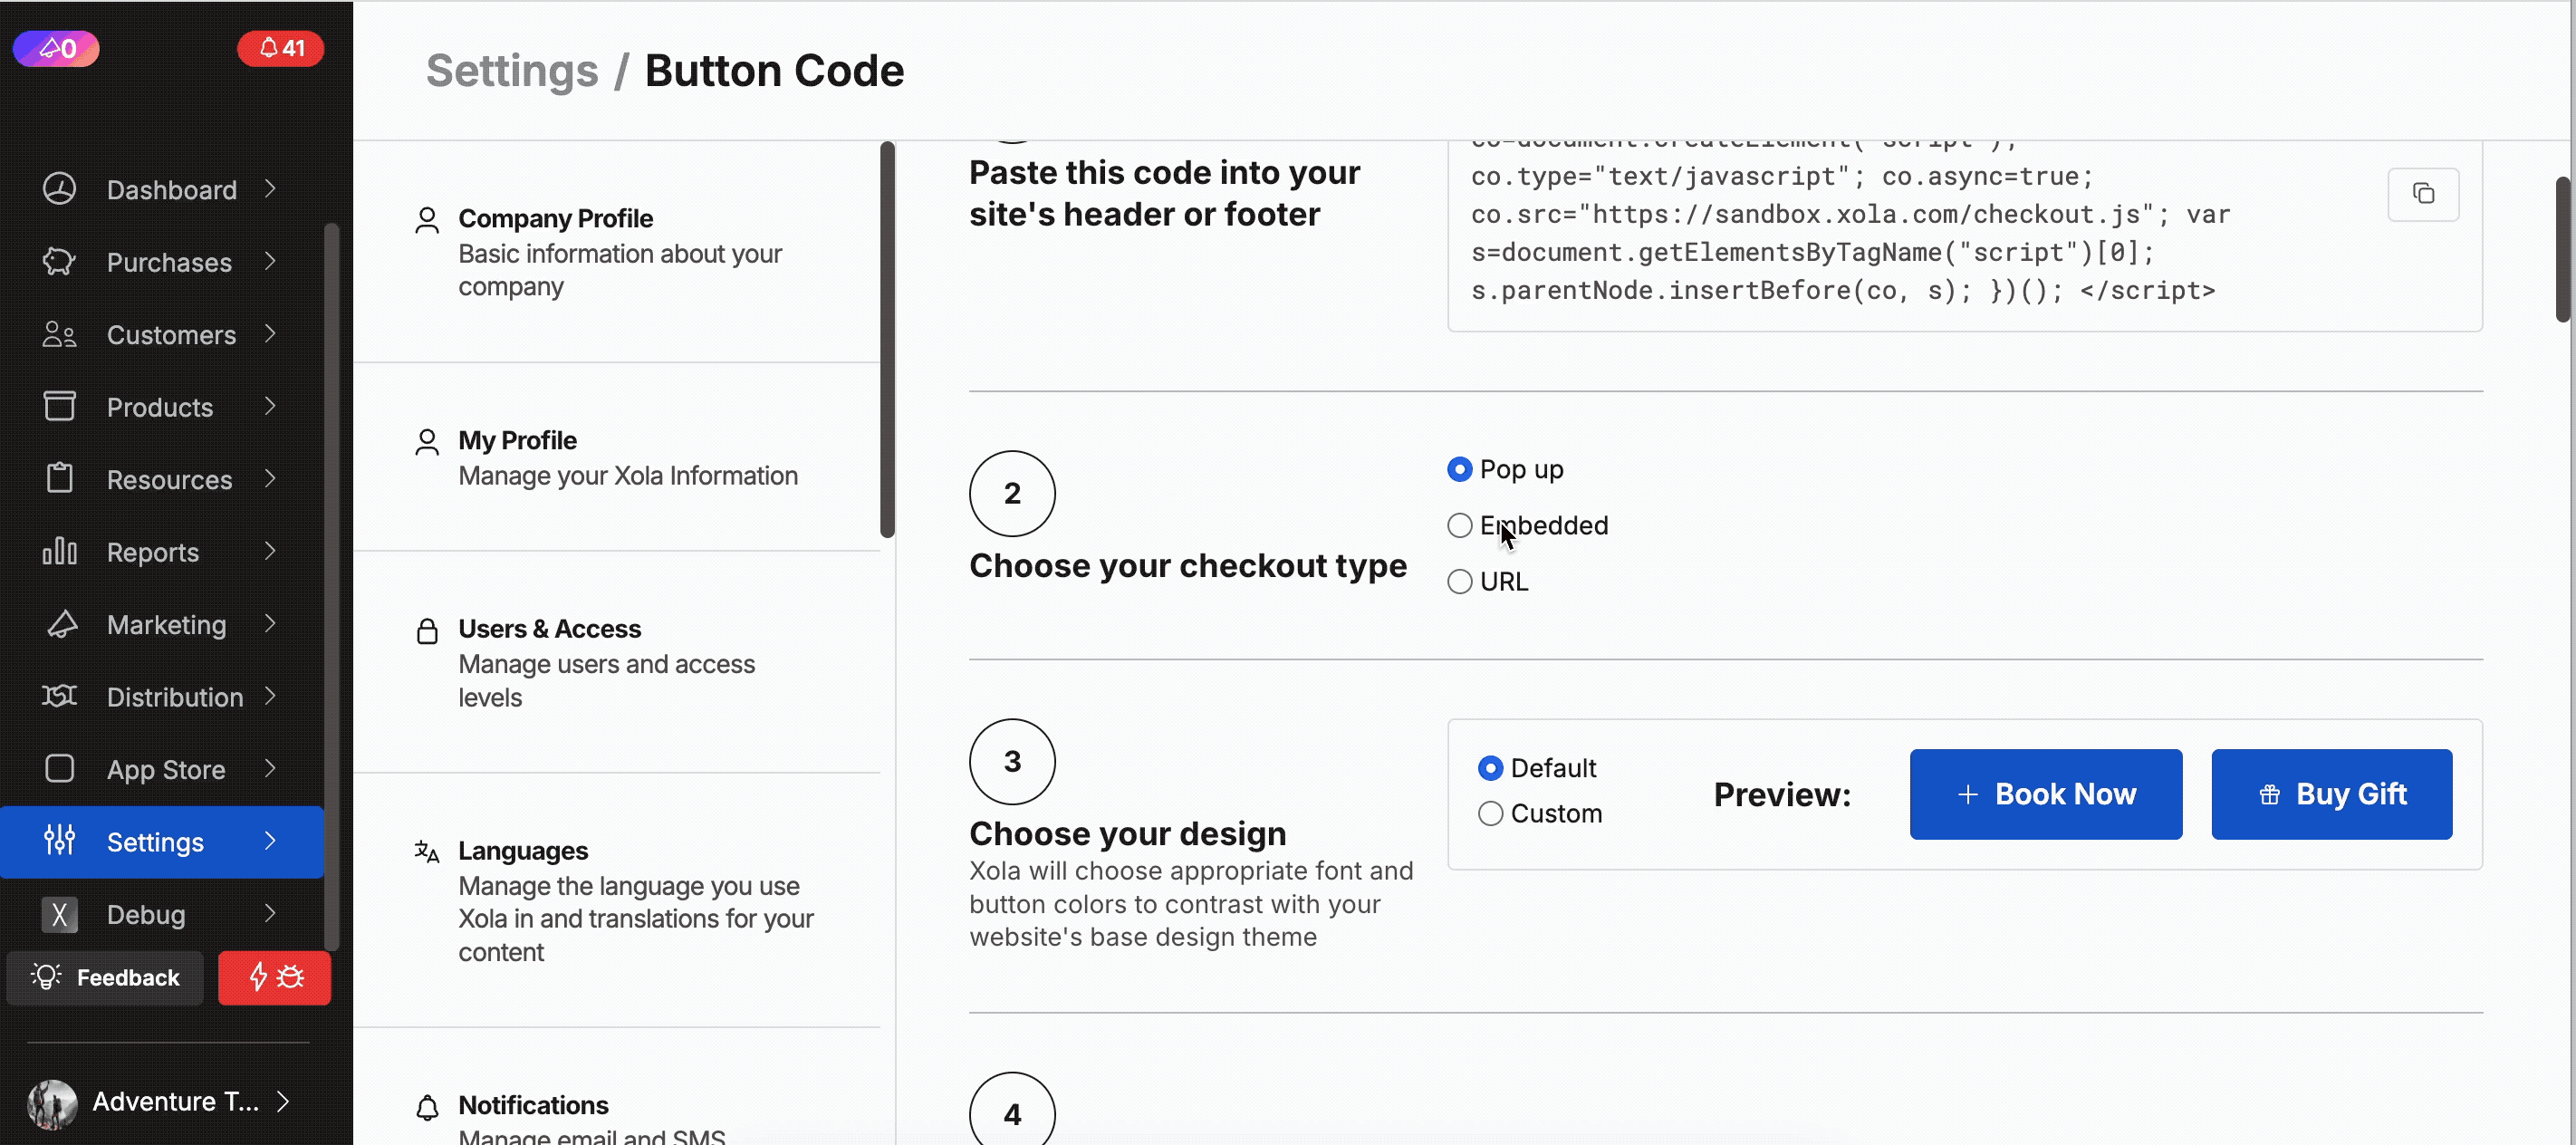2576x1145 pixels.
Task: Click the Settings sliders icon
Action: coord(59,840)
